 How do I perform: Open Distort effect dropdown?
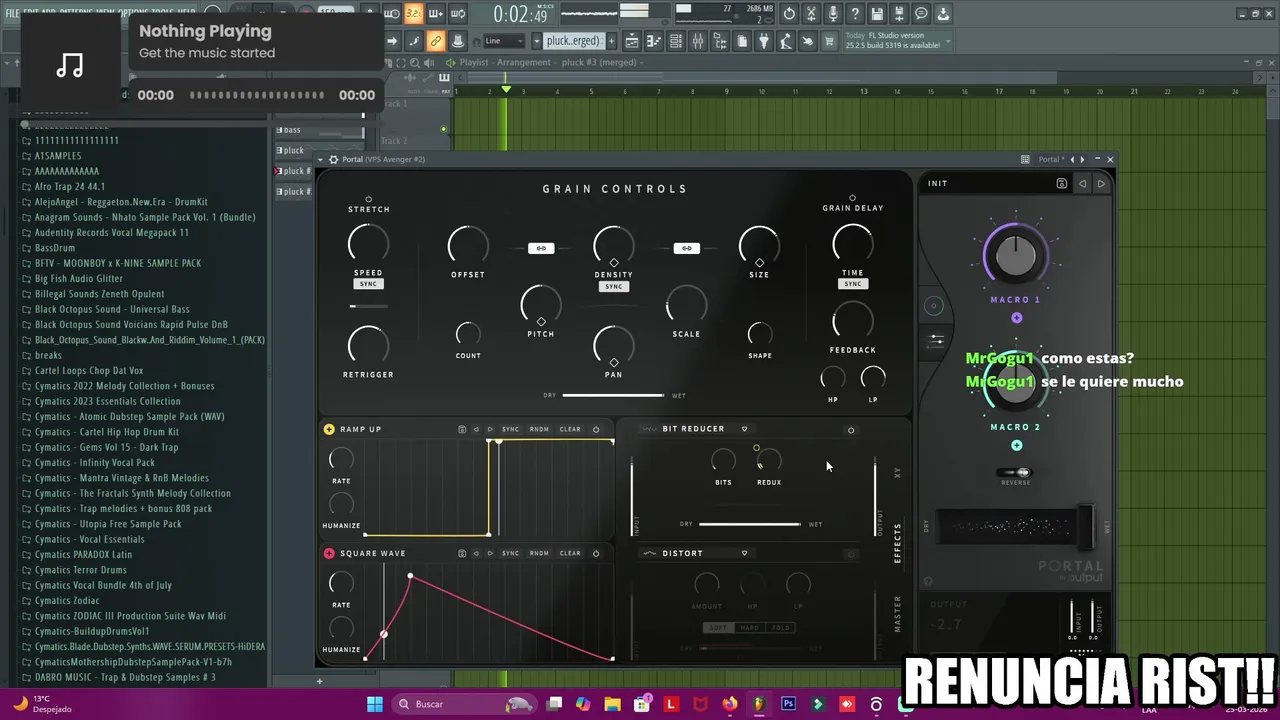[x=744, y=553]
